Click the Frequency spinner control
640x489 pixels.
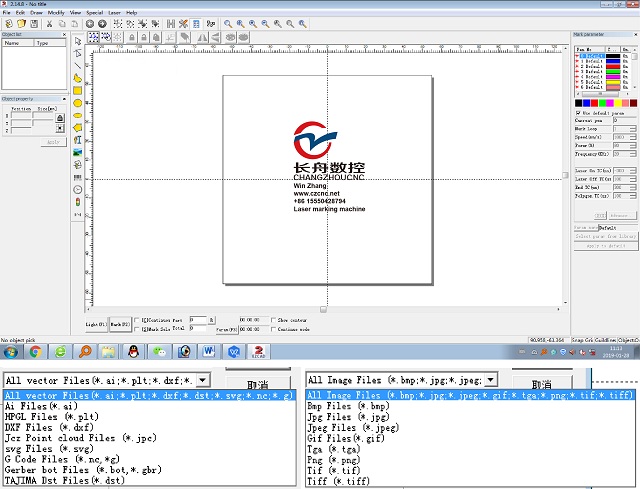(633, 154)
